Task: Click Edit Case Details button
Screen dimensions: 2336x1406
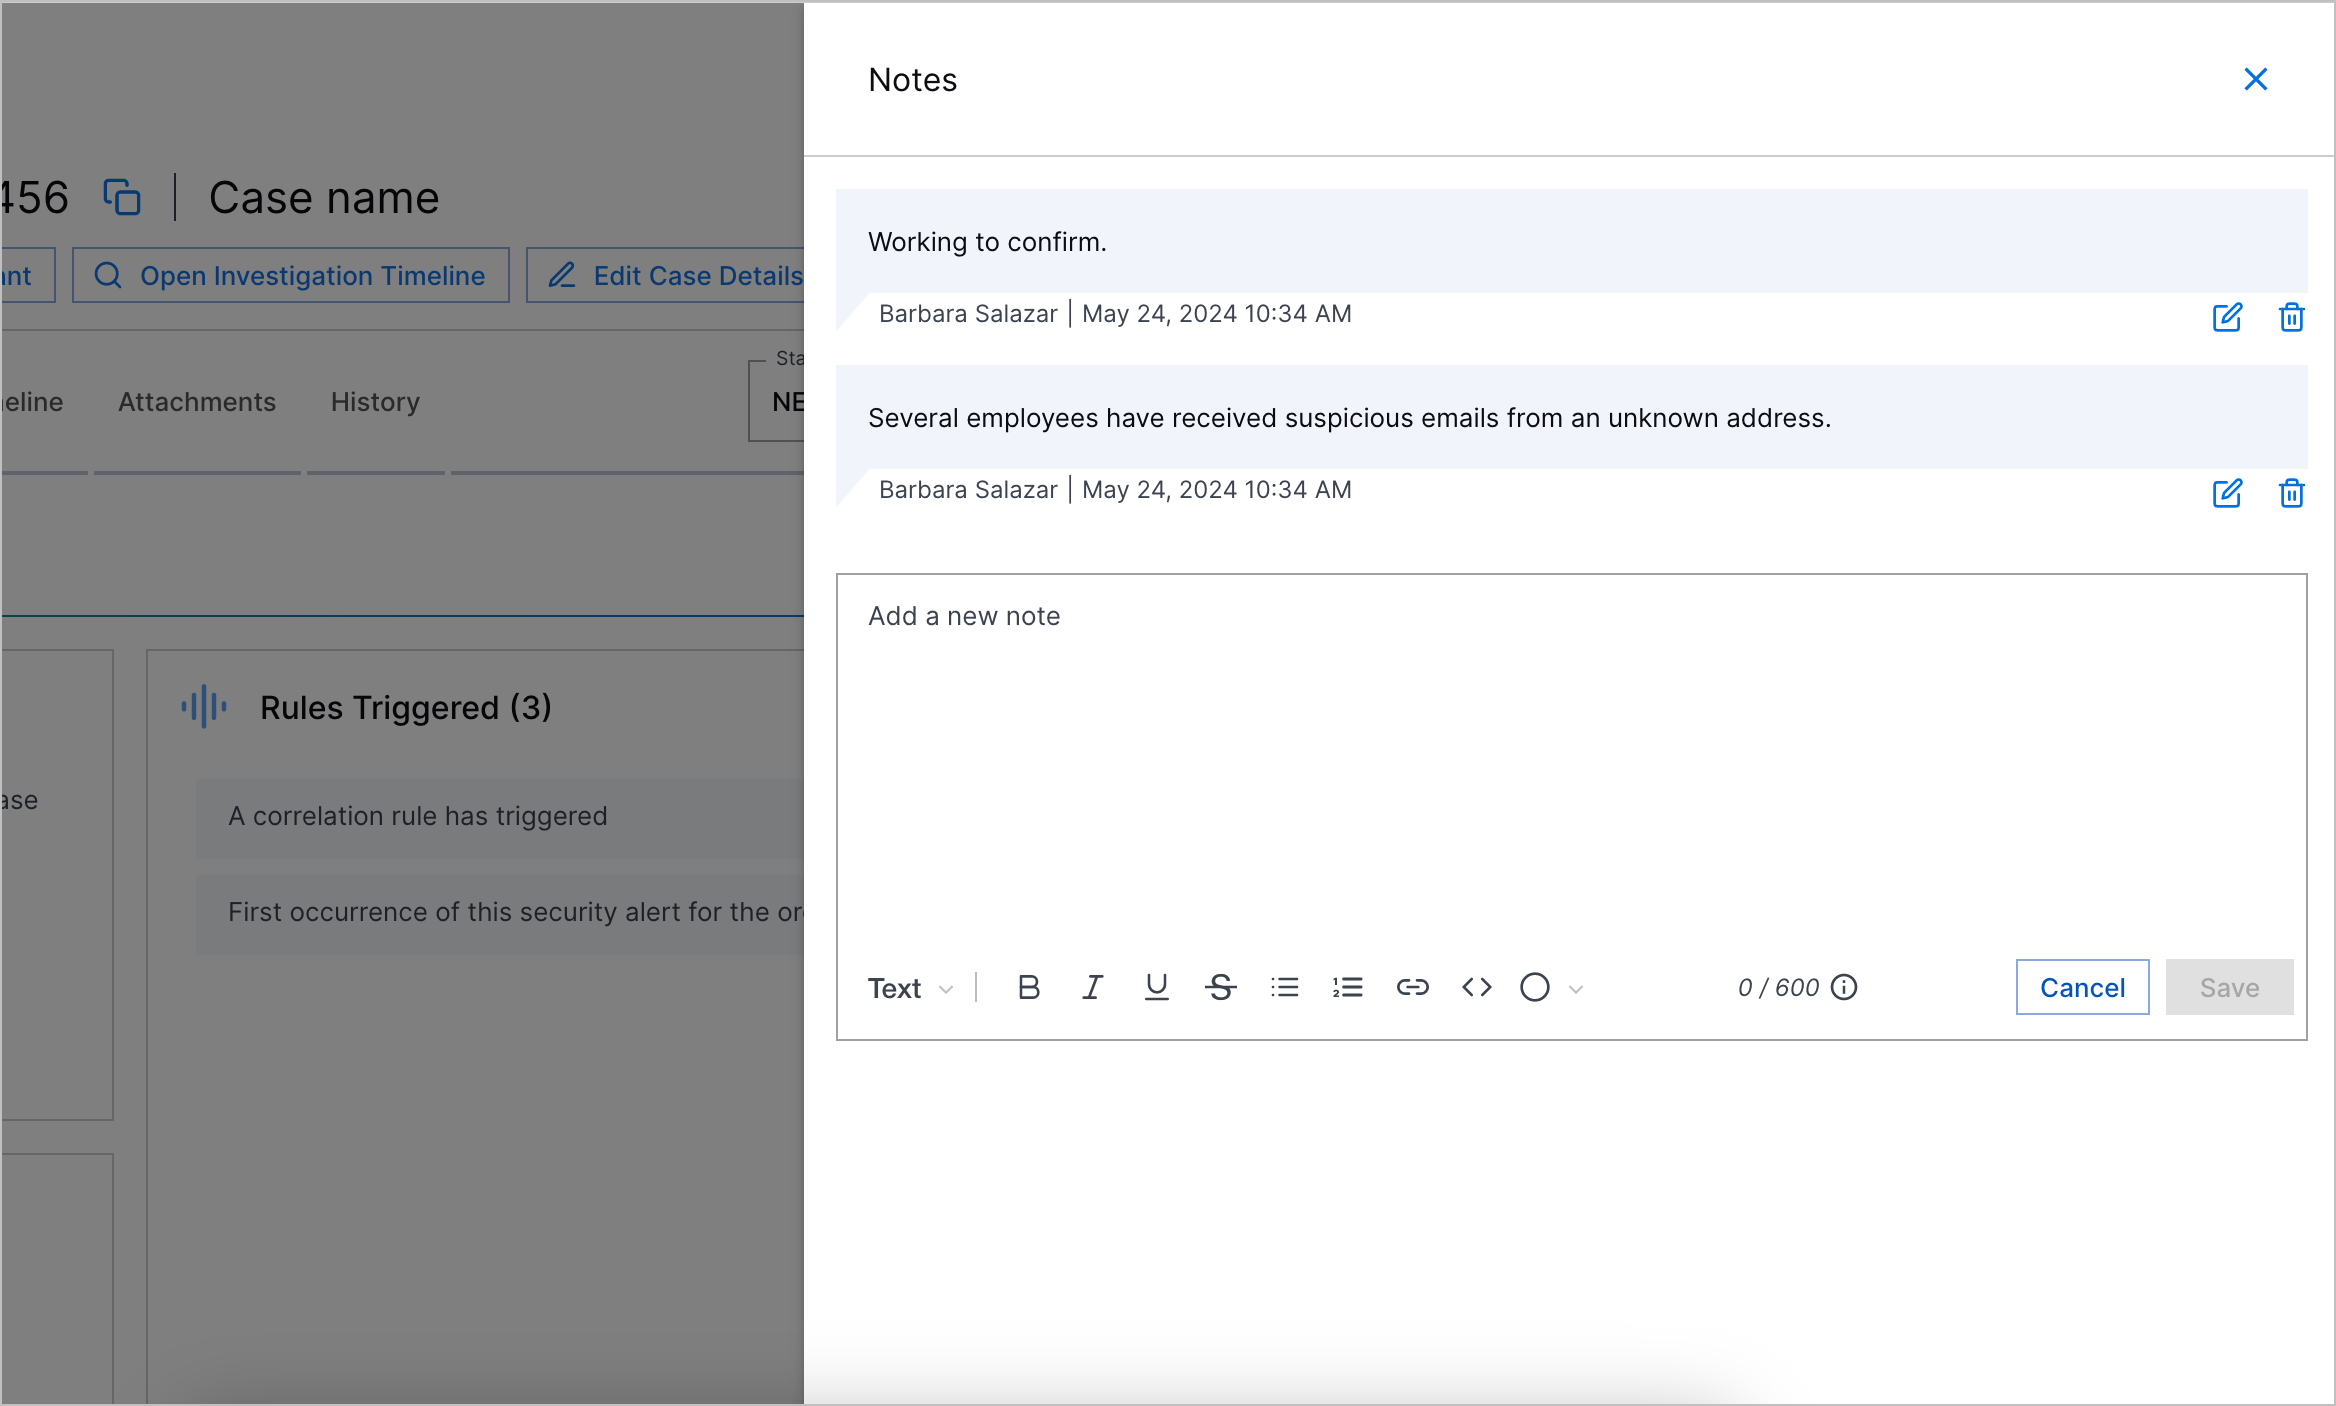Action: pos(665,275)
